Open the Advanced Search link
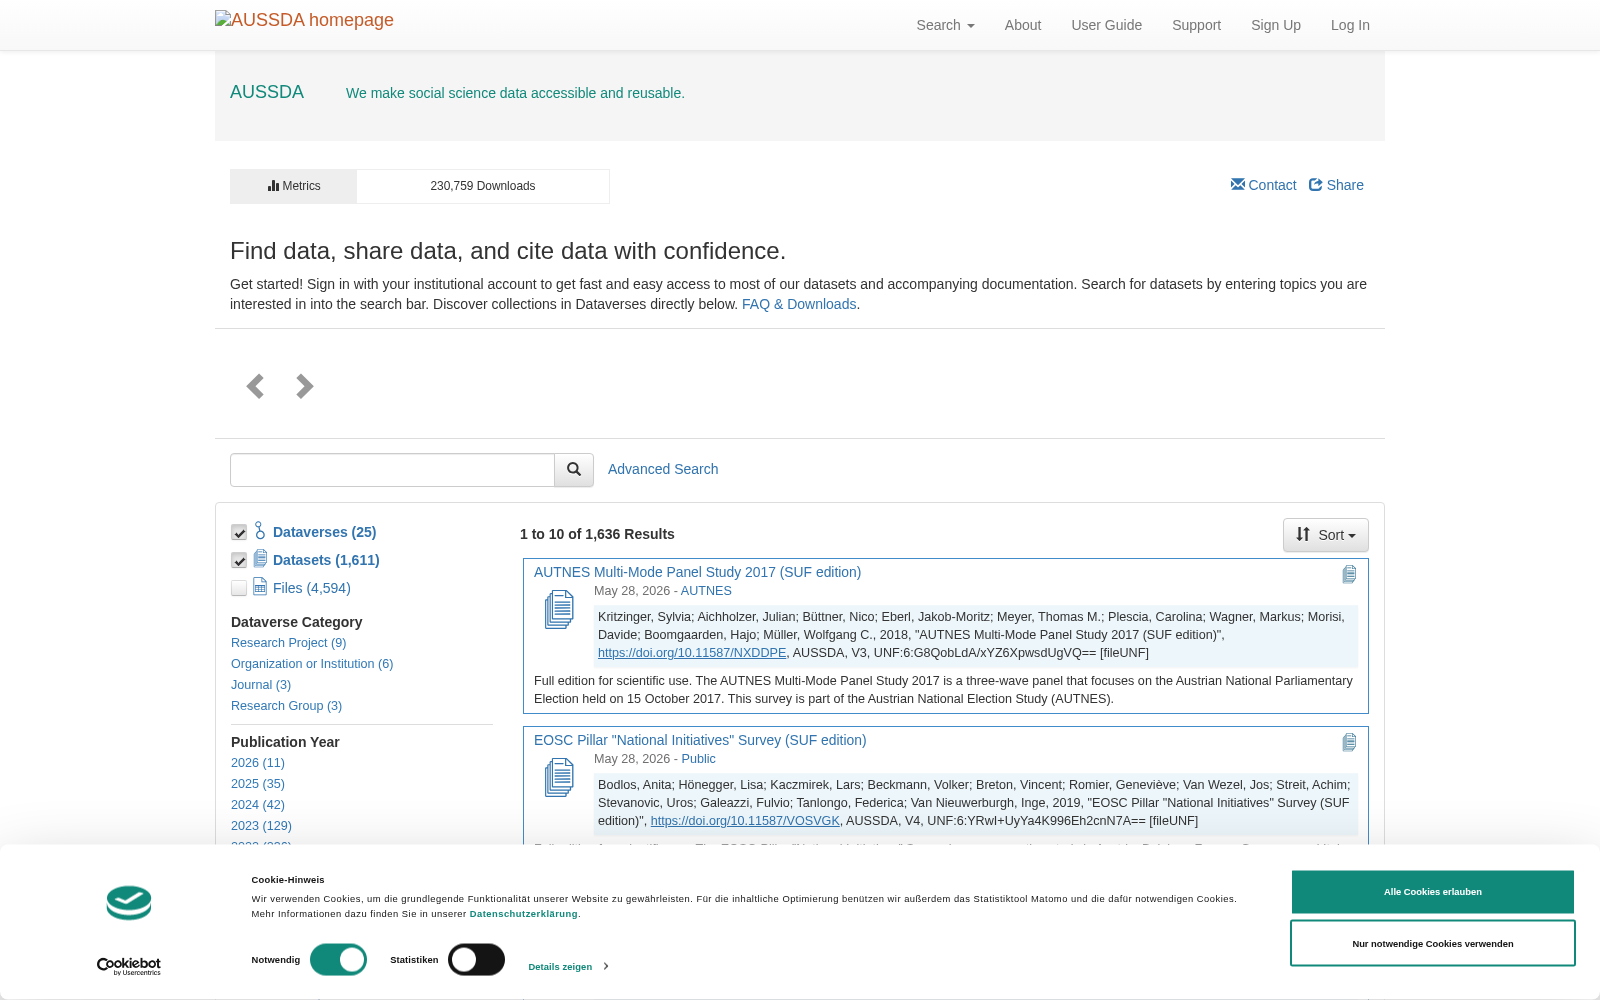 pos(663,469)
